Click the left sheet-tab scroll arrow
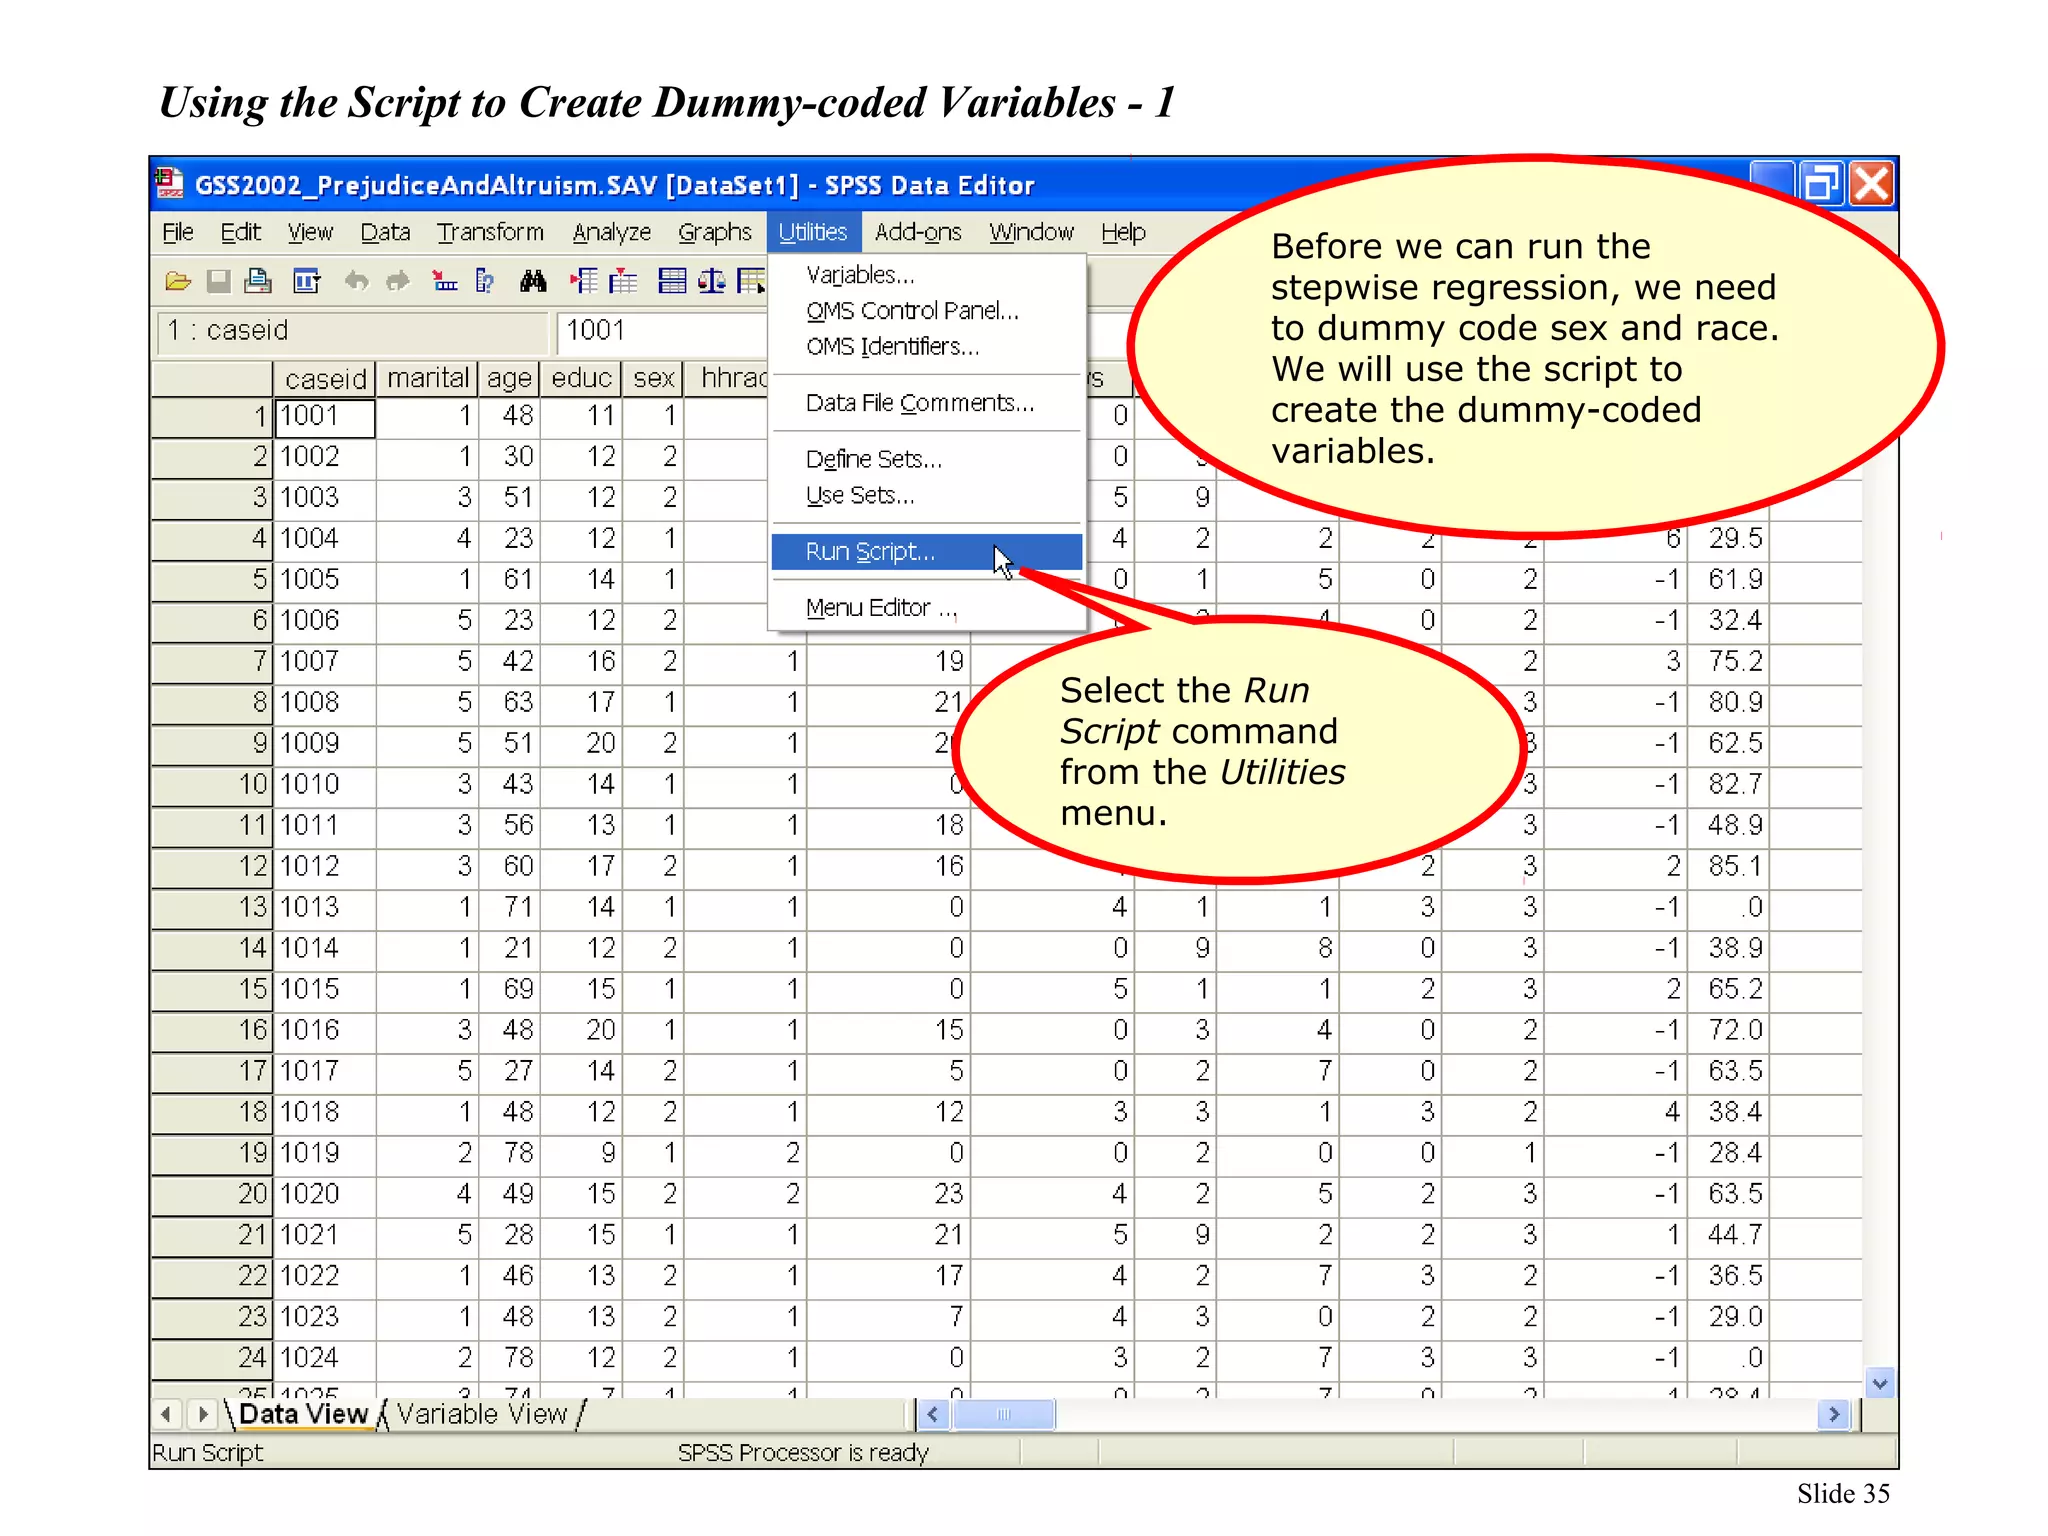 166,1414
